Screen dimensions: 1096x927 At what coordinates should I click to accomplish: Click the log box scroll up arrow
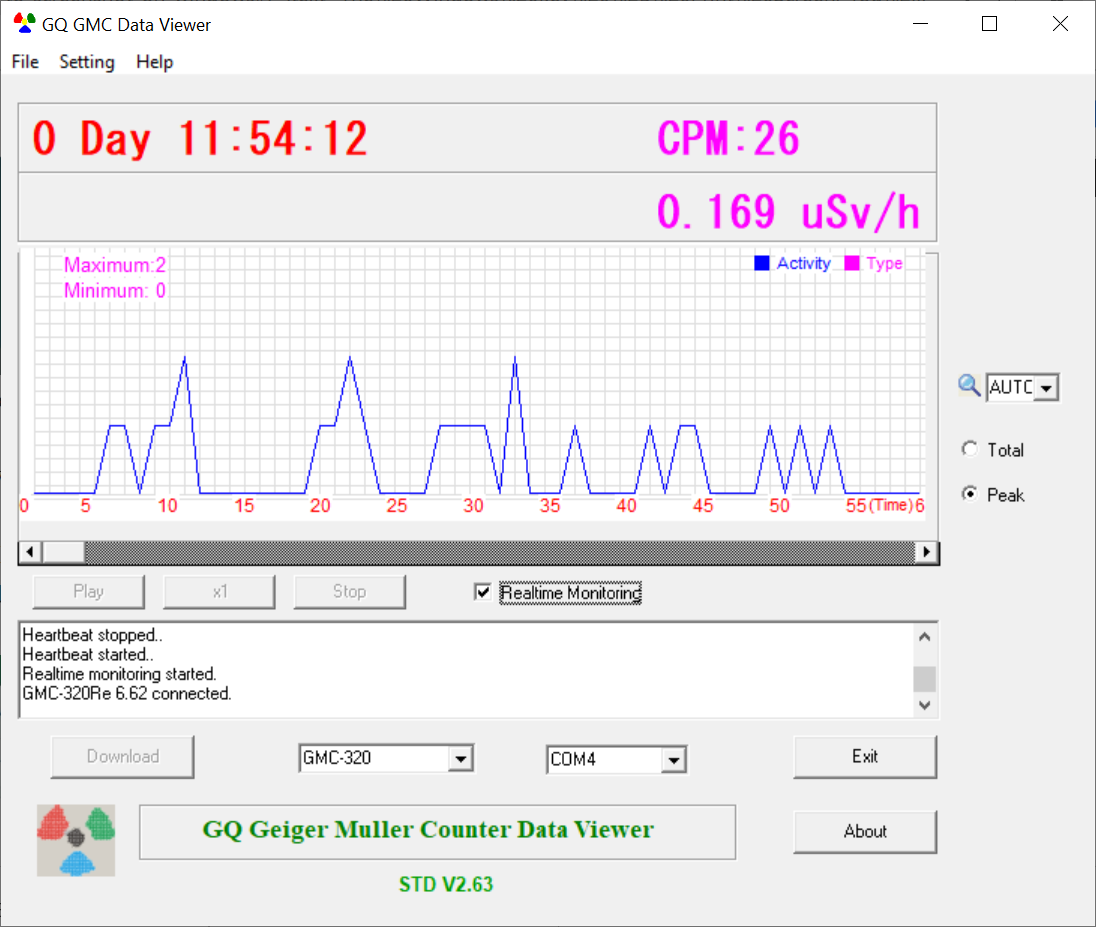(925, 637)
